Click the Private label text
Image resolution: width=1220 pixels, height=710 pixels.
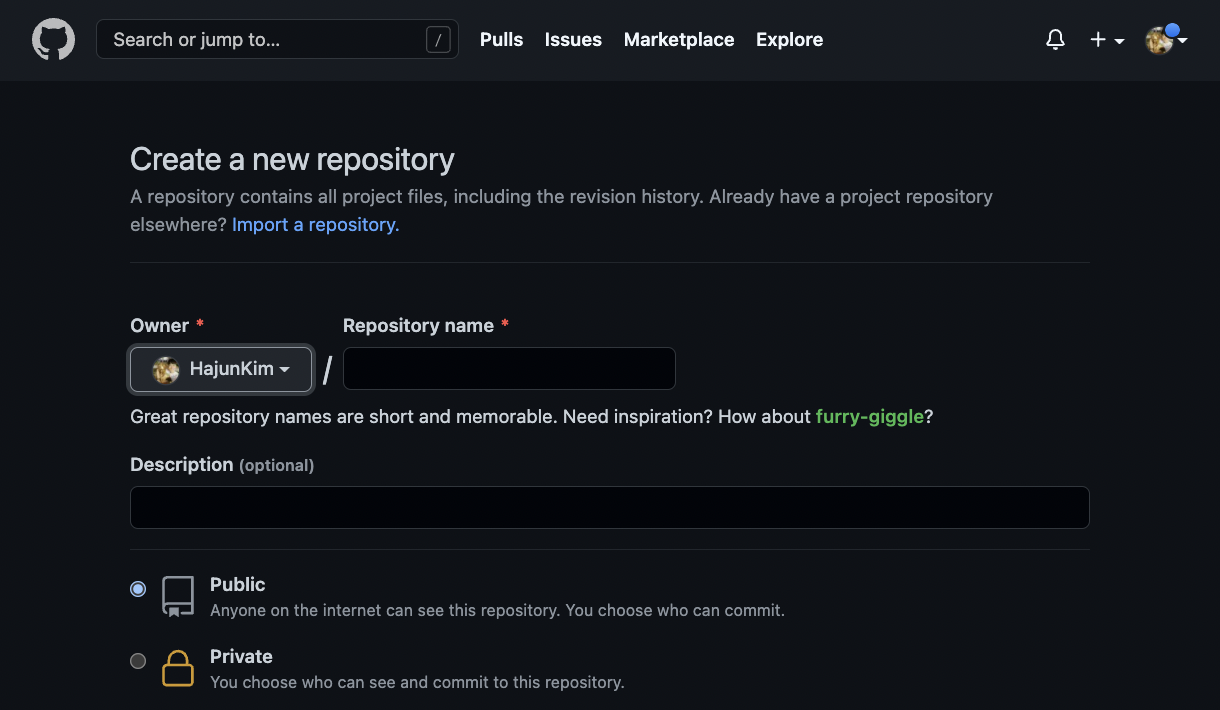[x=241, y=657]
